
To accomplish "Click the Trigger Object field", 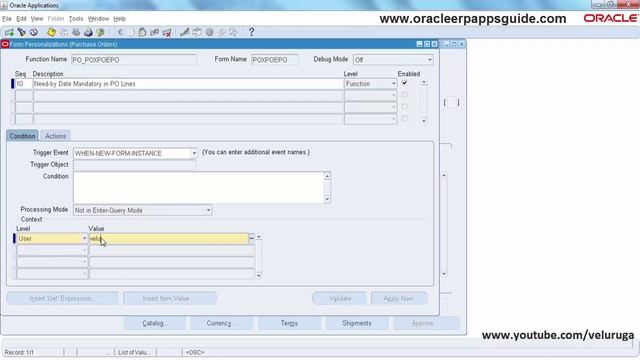I will pos(135,164).
